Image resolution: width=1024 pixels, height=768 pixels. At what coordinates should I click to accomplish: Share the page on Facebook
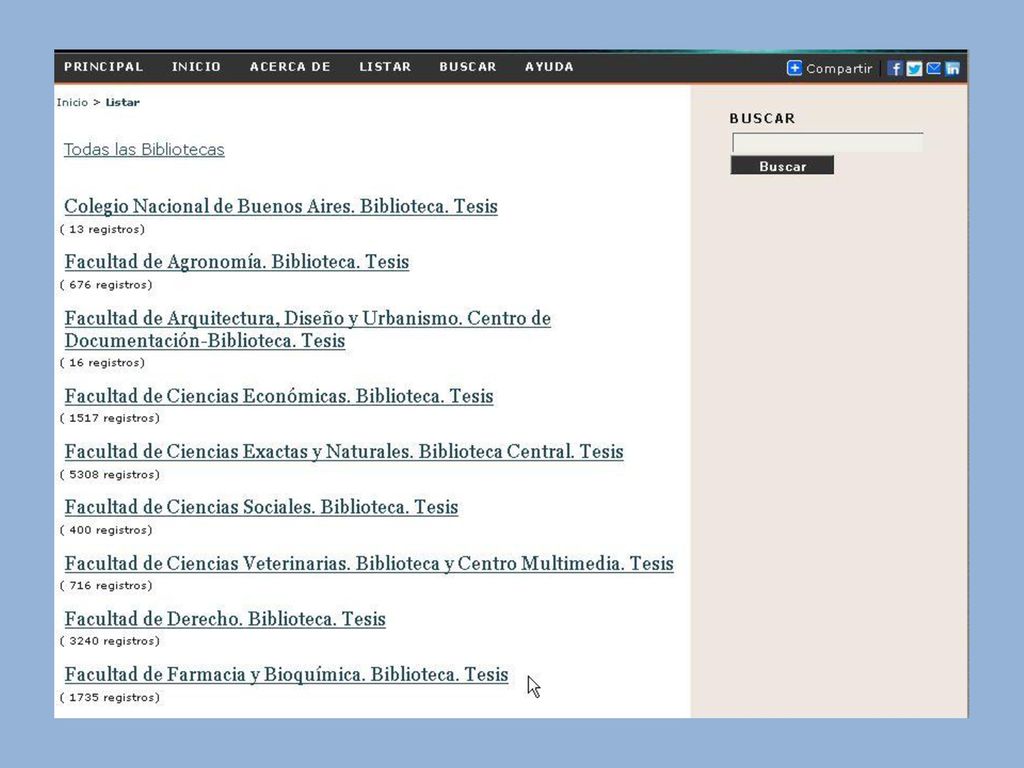tap(895, 69)
